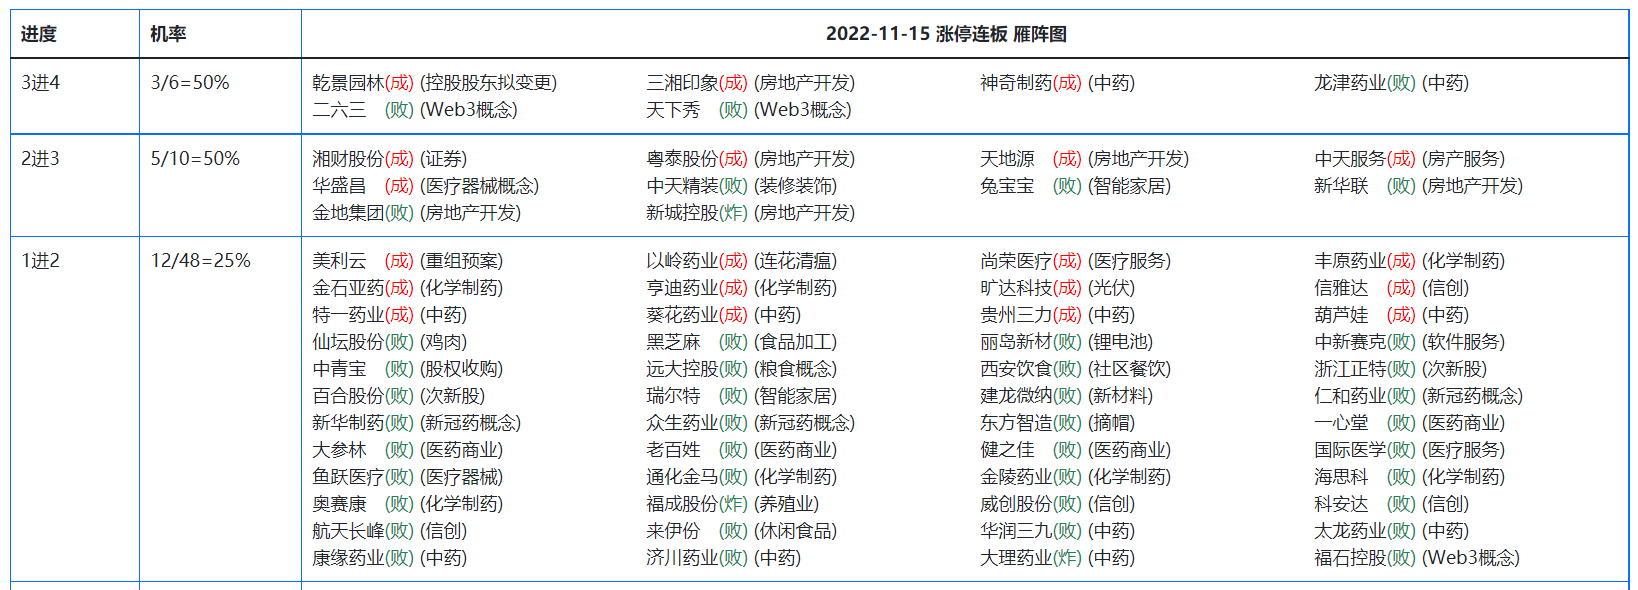Click stock name 特一药业
The image size is (1638, 590).
pos(348,315)
